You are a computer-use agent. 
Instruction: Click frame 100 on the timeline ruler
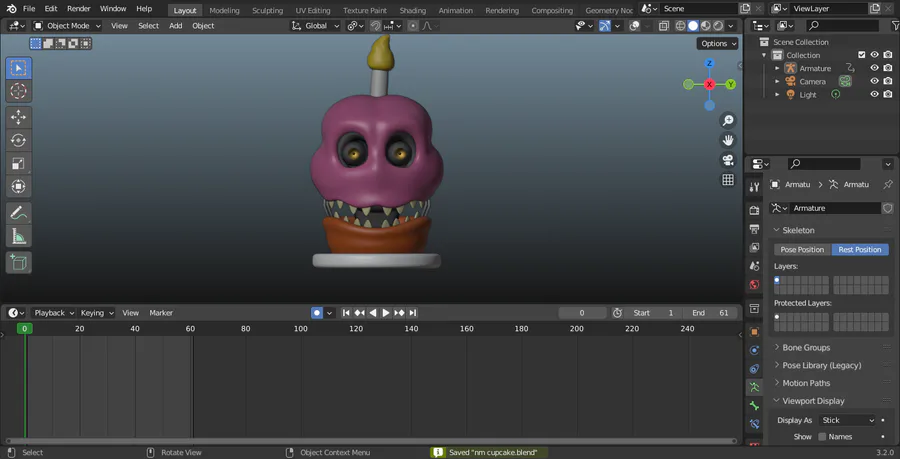point(300,328)
